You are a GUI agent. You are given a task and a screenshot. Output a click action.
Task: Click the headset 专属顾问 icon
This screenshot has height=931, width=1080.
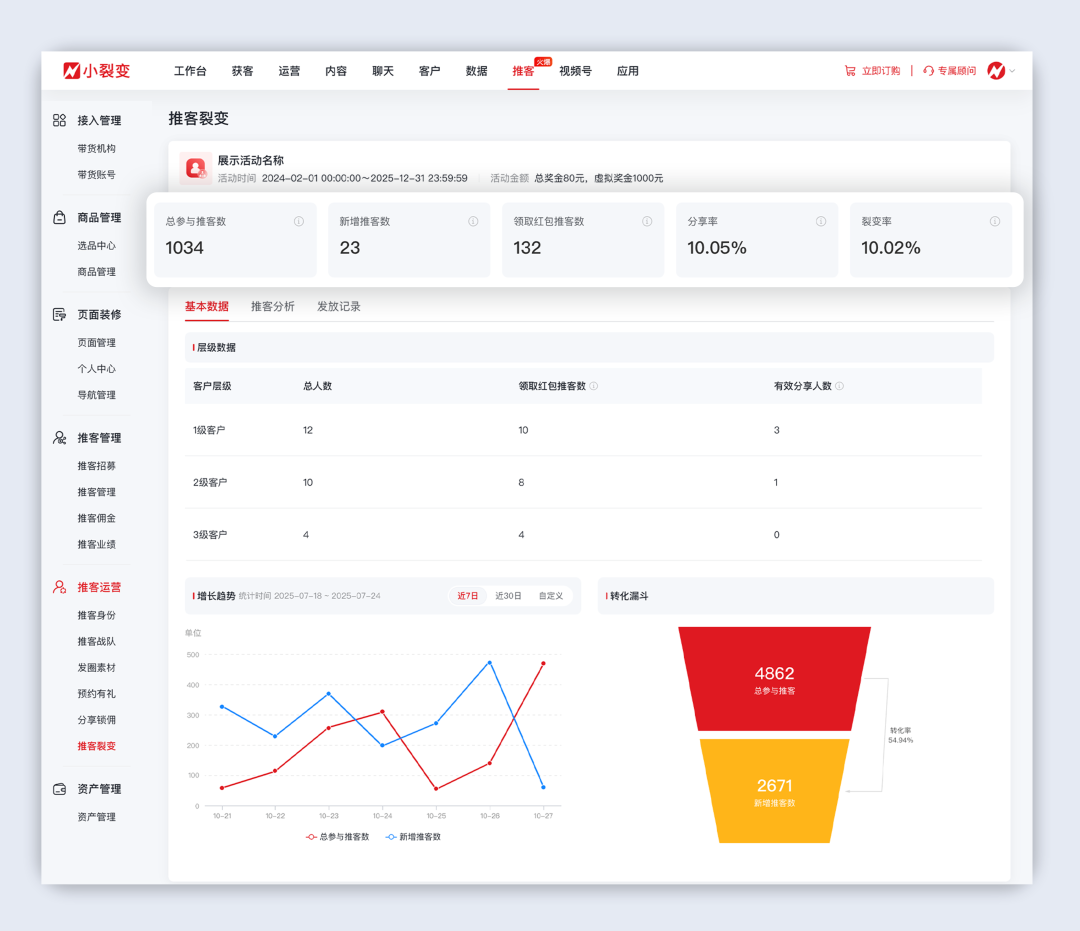tap(928, 71)
